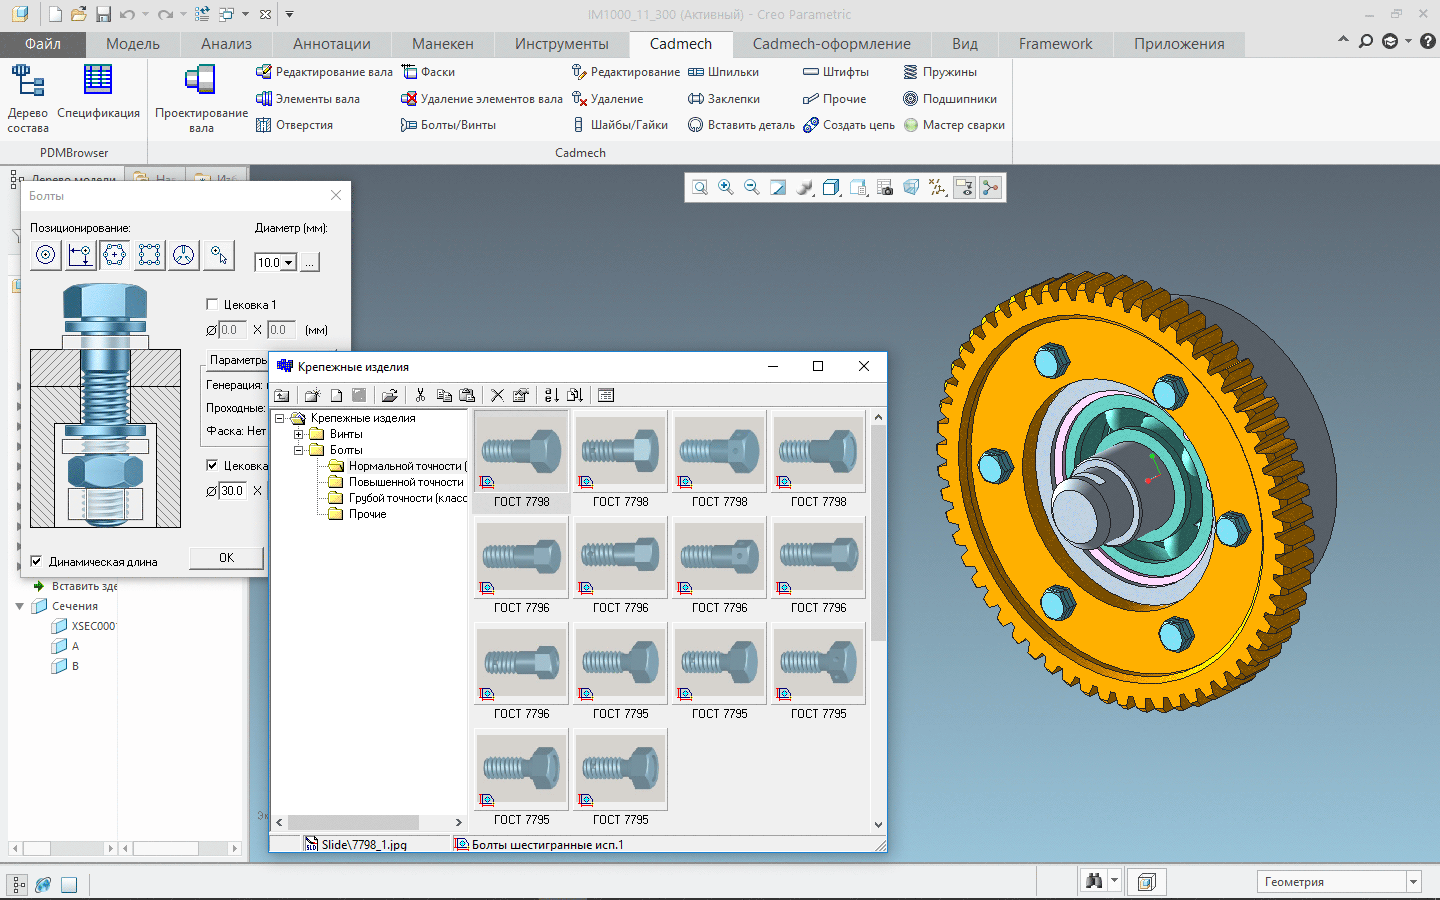Toggle the Динамическая длина checkbox
1440x900 pixels.
click(37, 561)
